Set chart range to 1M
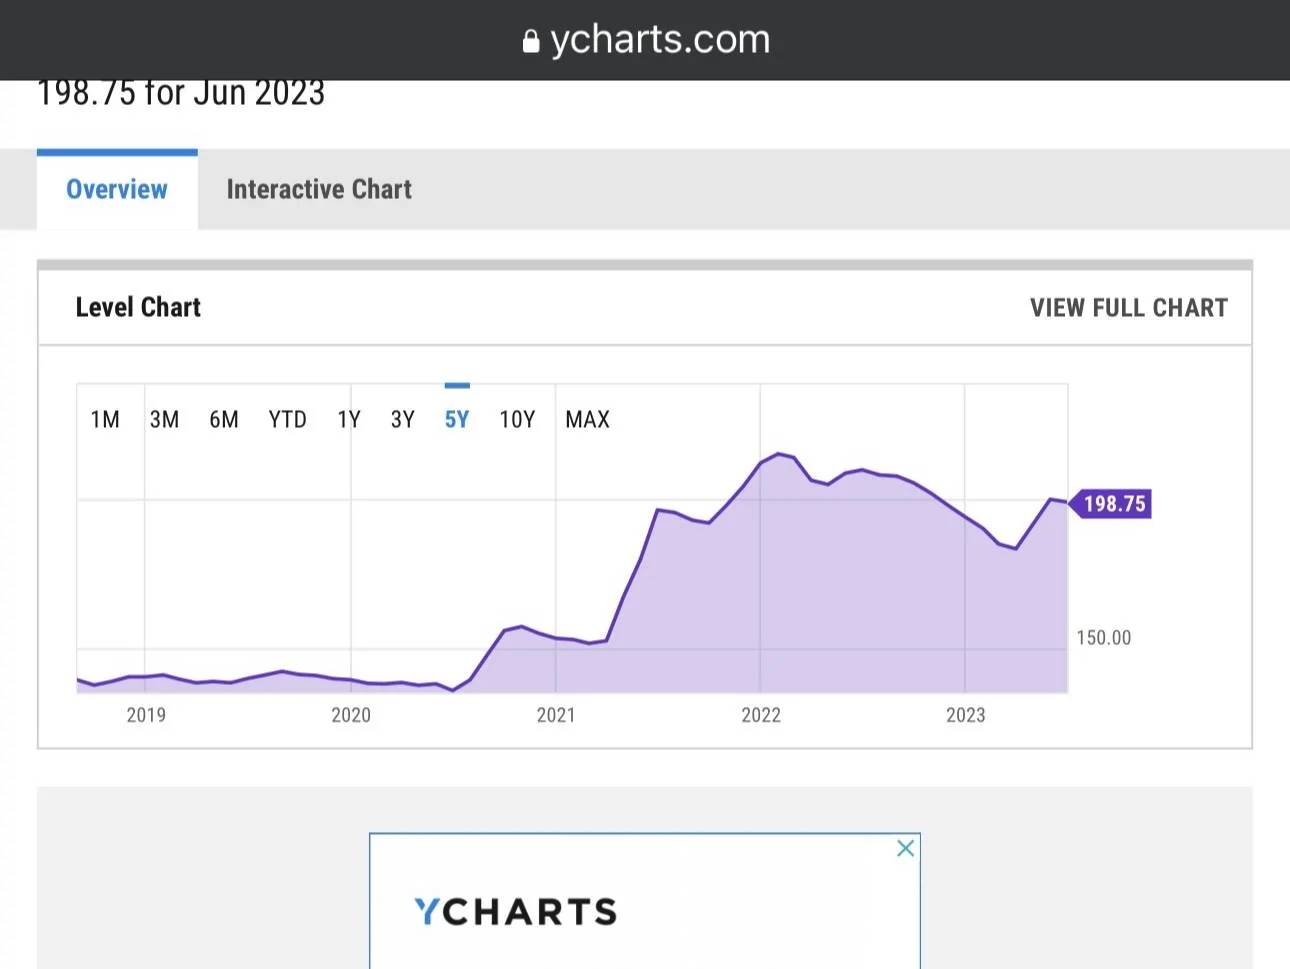 coord(105,420)
